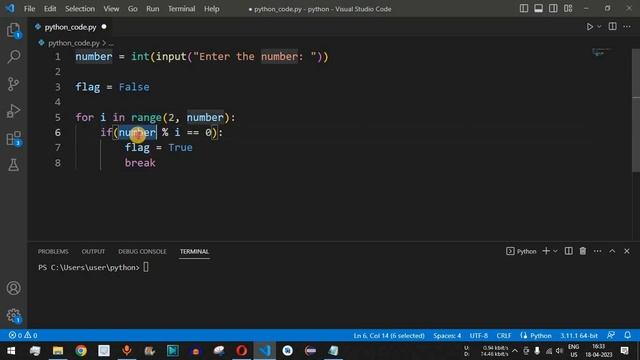Select the python_code.py editor tab

[x=70, y=27]
